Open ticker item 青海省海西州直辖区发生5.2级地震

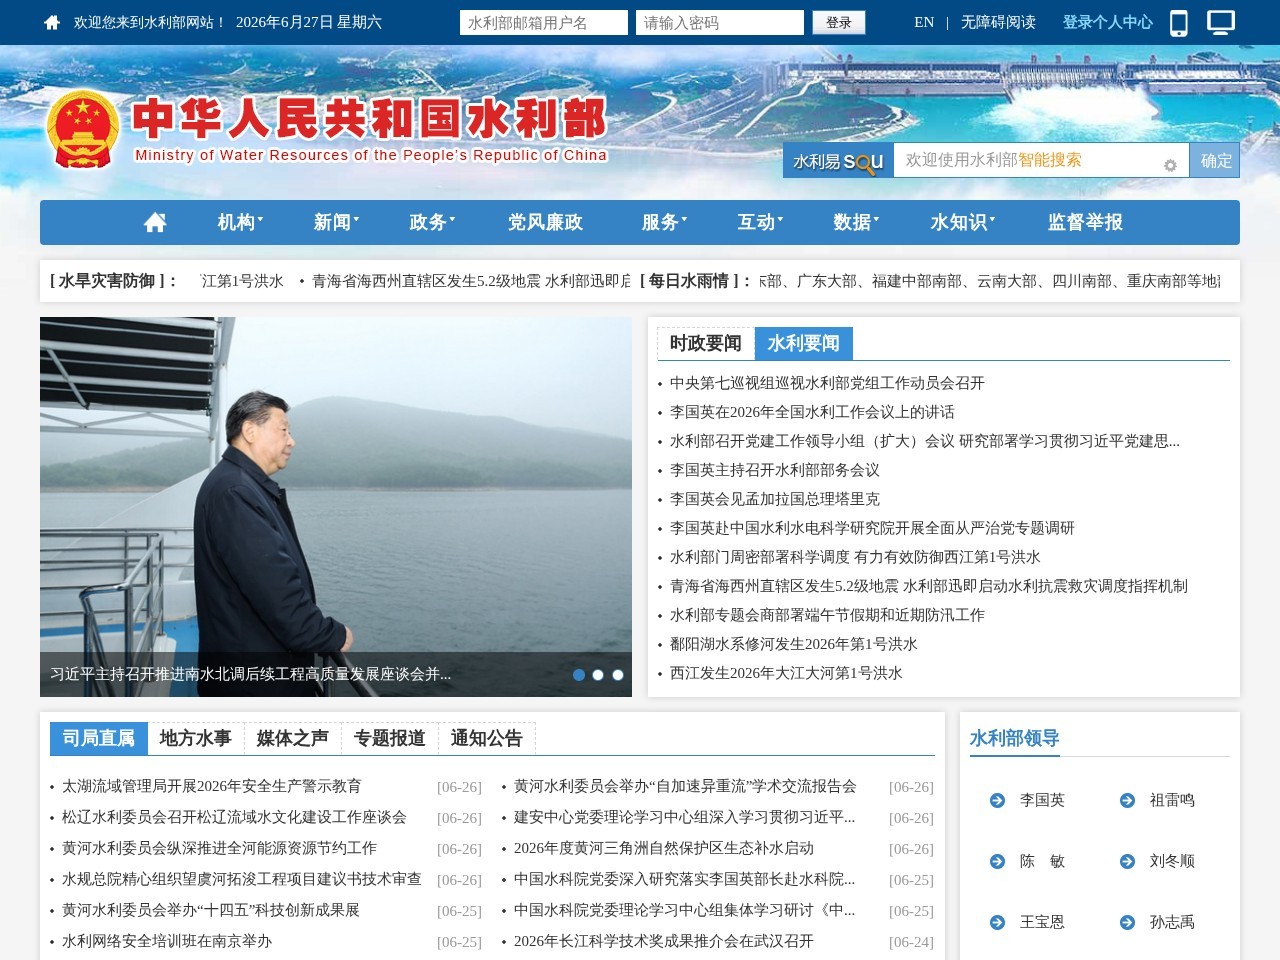point(471,281)
